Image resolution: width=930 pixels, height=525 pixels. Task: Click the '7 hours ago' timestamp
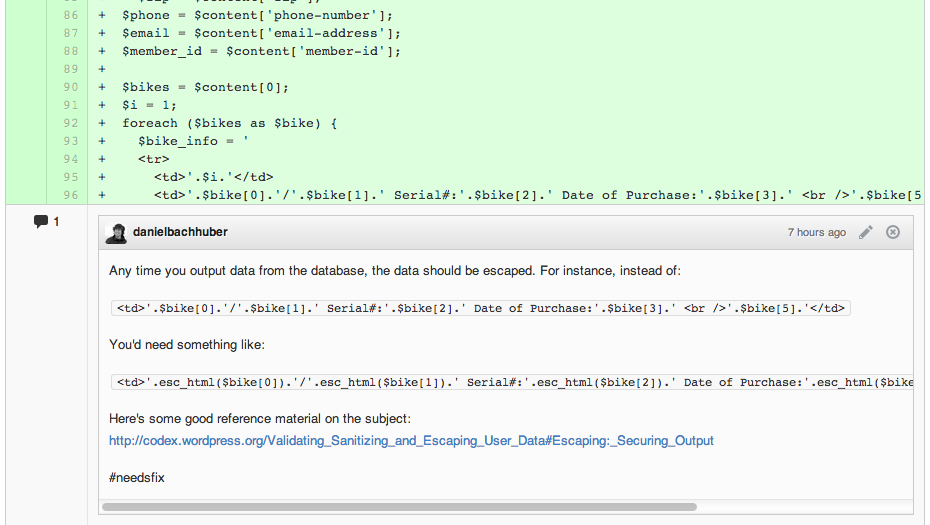coord(817,233)
